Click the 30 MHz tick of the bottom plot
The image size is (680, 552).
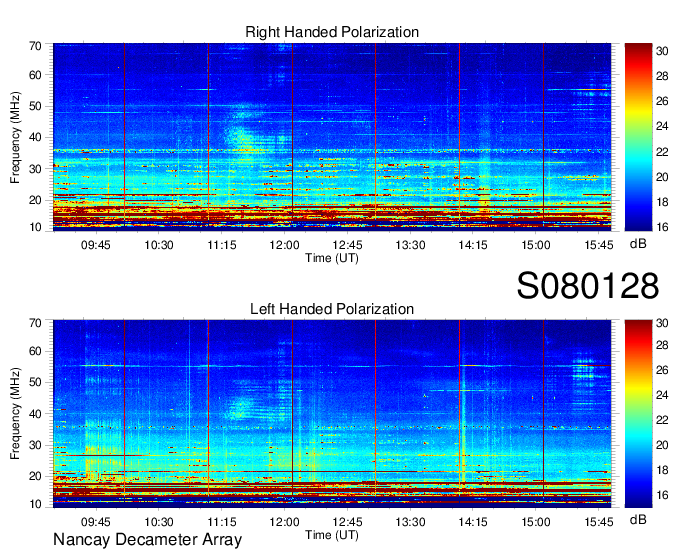pyautogui.click(x=35, y=445)
